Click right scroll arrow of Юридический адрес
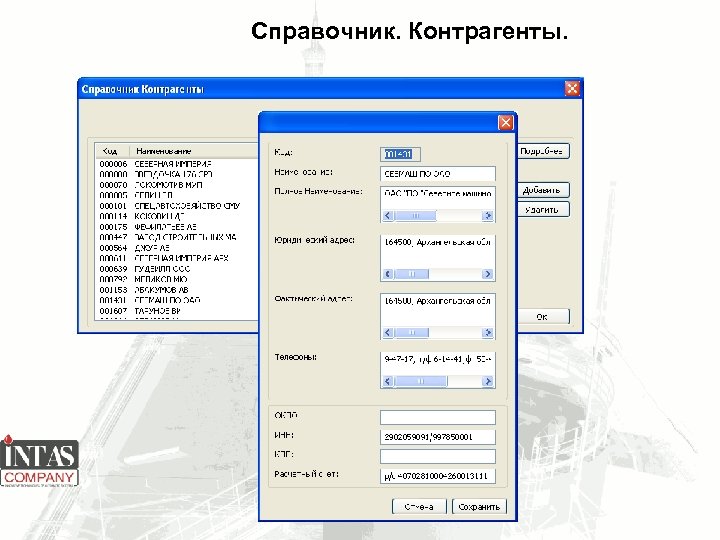 [x=488, y=274]
